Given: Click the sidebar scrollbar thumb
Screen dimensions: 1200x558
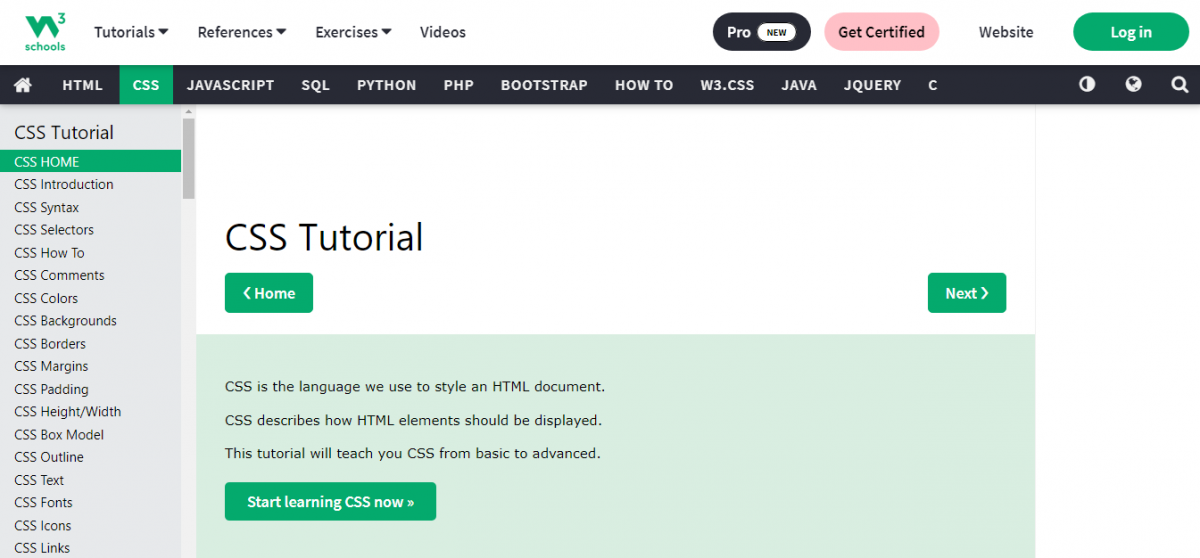Looking at the screenshot, I should [189, 158].
